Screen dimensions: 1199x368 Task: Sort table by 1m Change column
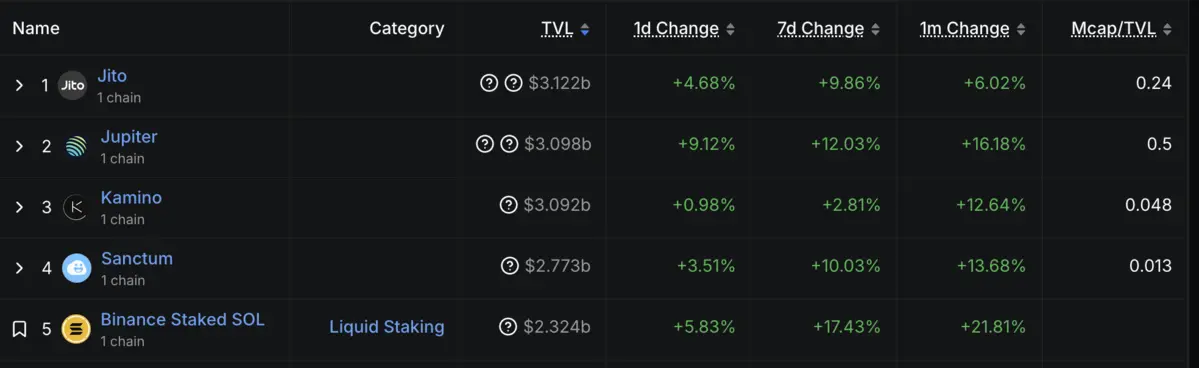pyautogui.click(x=973, y=29)
